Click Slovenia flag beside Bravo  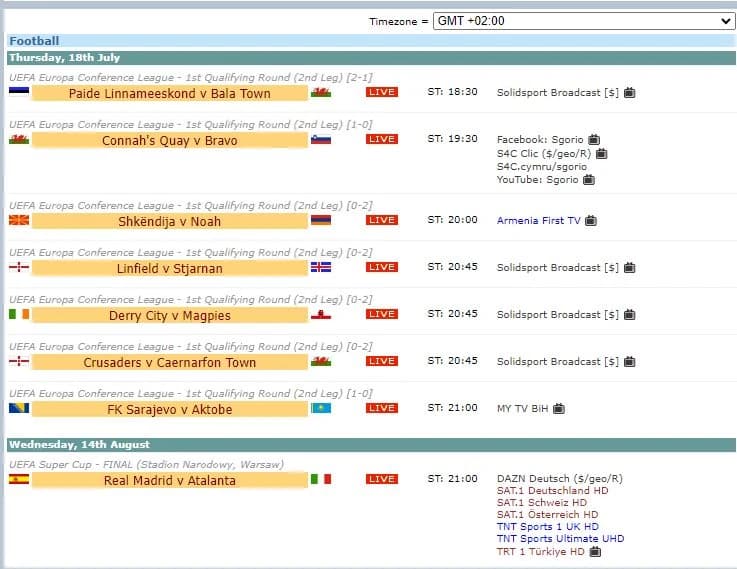pos(321,139)
